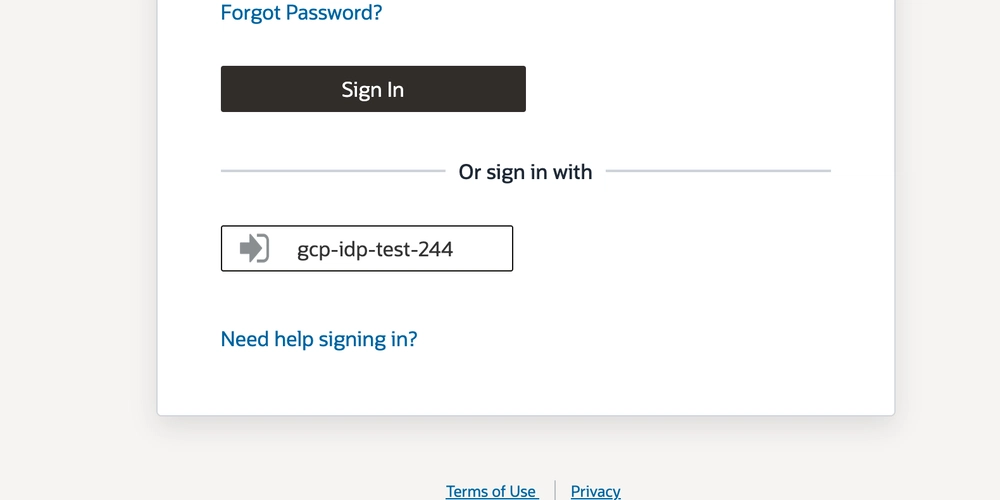Click the word 'Terms' in footer link
The image size is (1000, 500).
point(469,491)
